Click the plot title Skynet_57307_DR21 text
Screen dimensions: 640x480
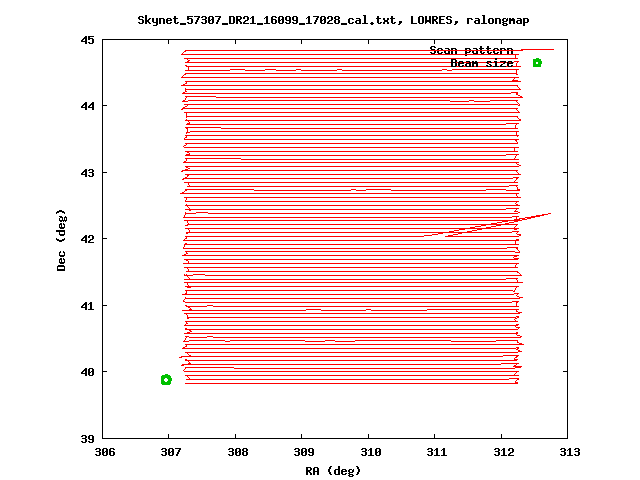(333, 20)
